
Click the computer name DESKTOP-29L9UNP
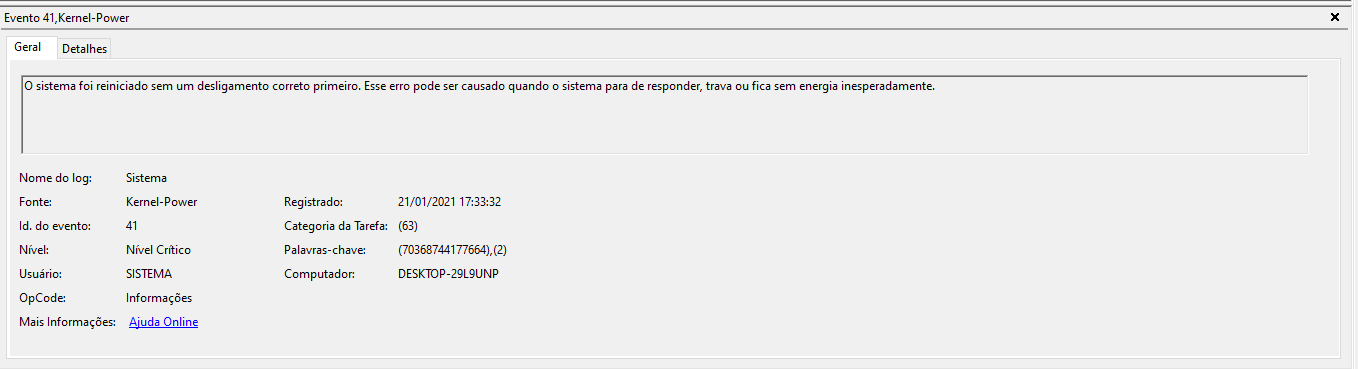(448, 274)
